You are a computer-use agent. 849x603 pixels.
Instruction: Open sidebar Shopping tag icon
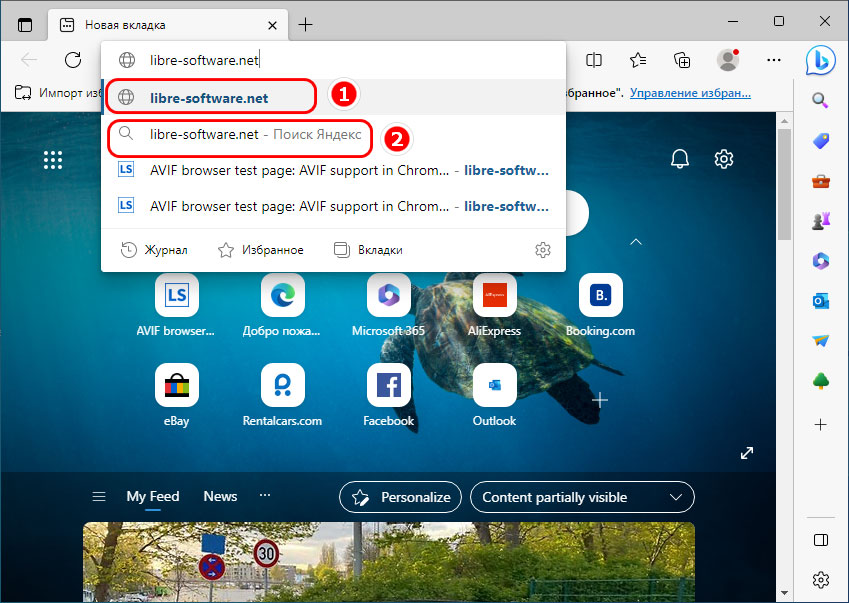click(820, 141)
